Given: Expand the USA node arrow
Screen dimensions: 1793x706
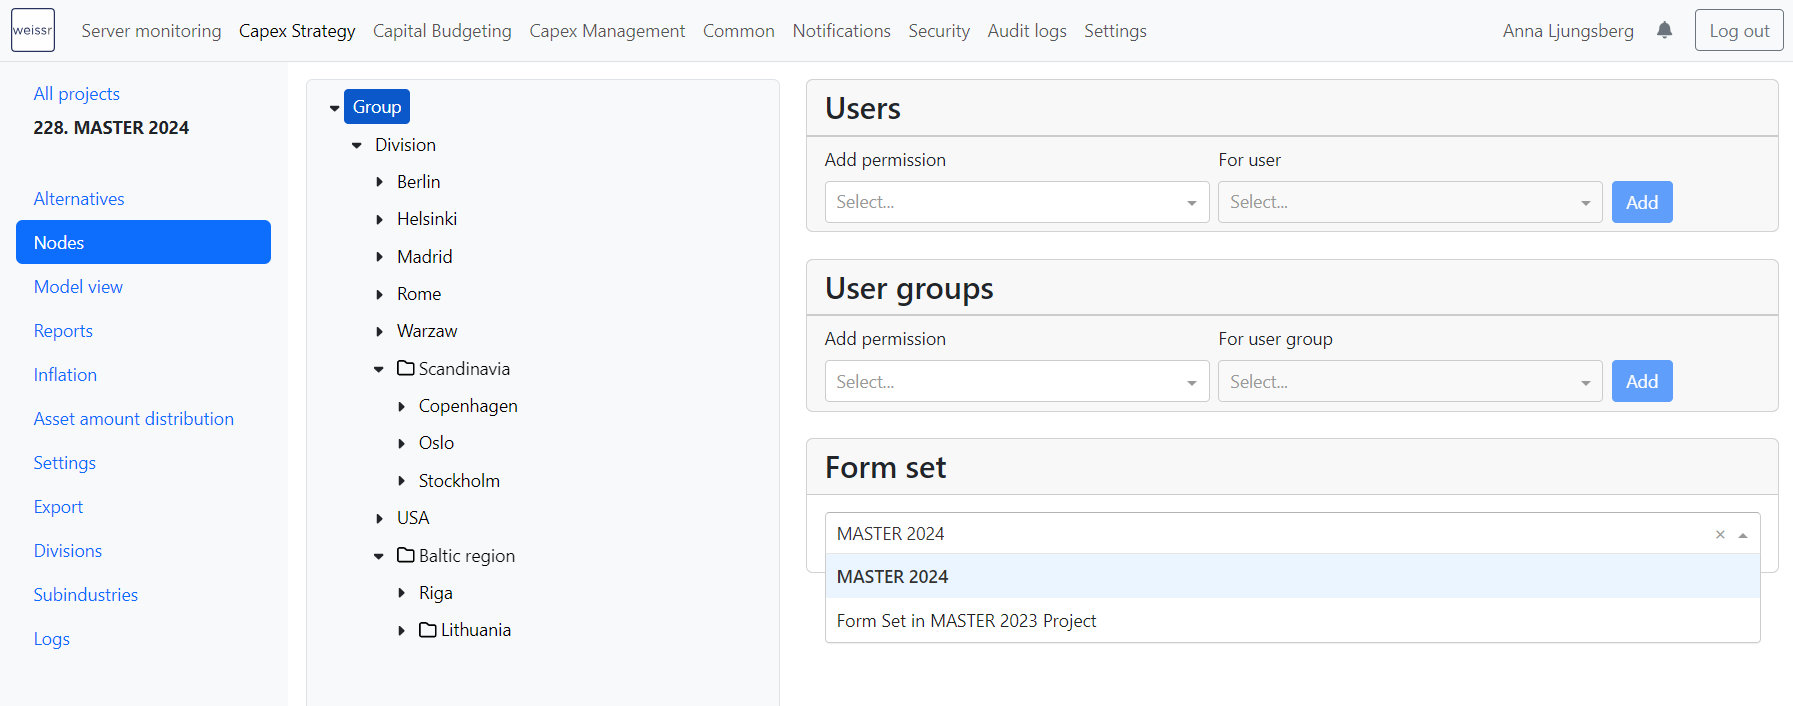Looking at the screenshot, I should (x=380, y=518).
